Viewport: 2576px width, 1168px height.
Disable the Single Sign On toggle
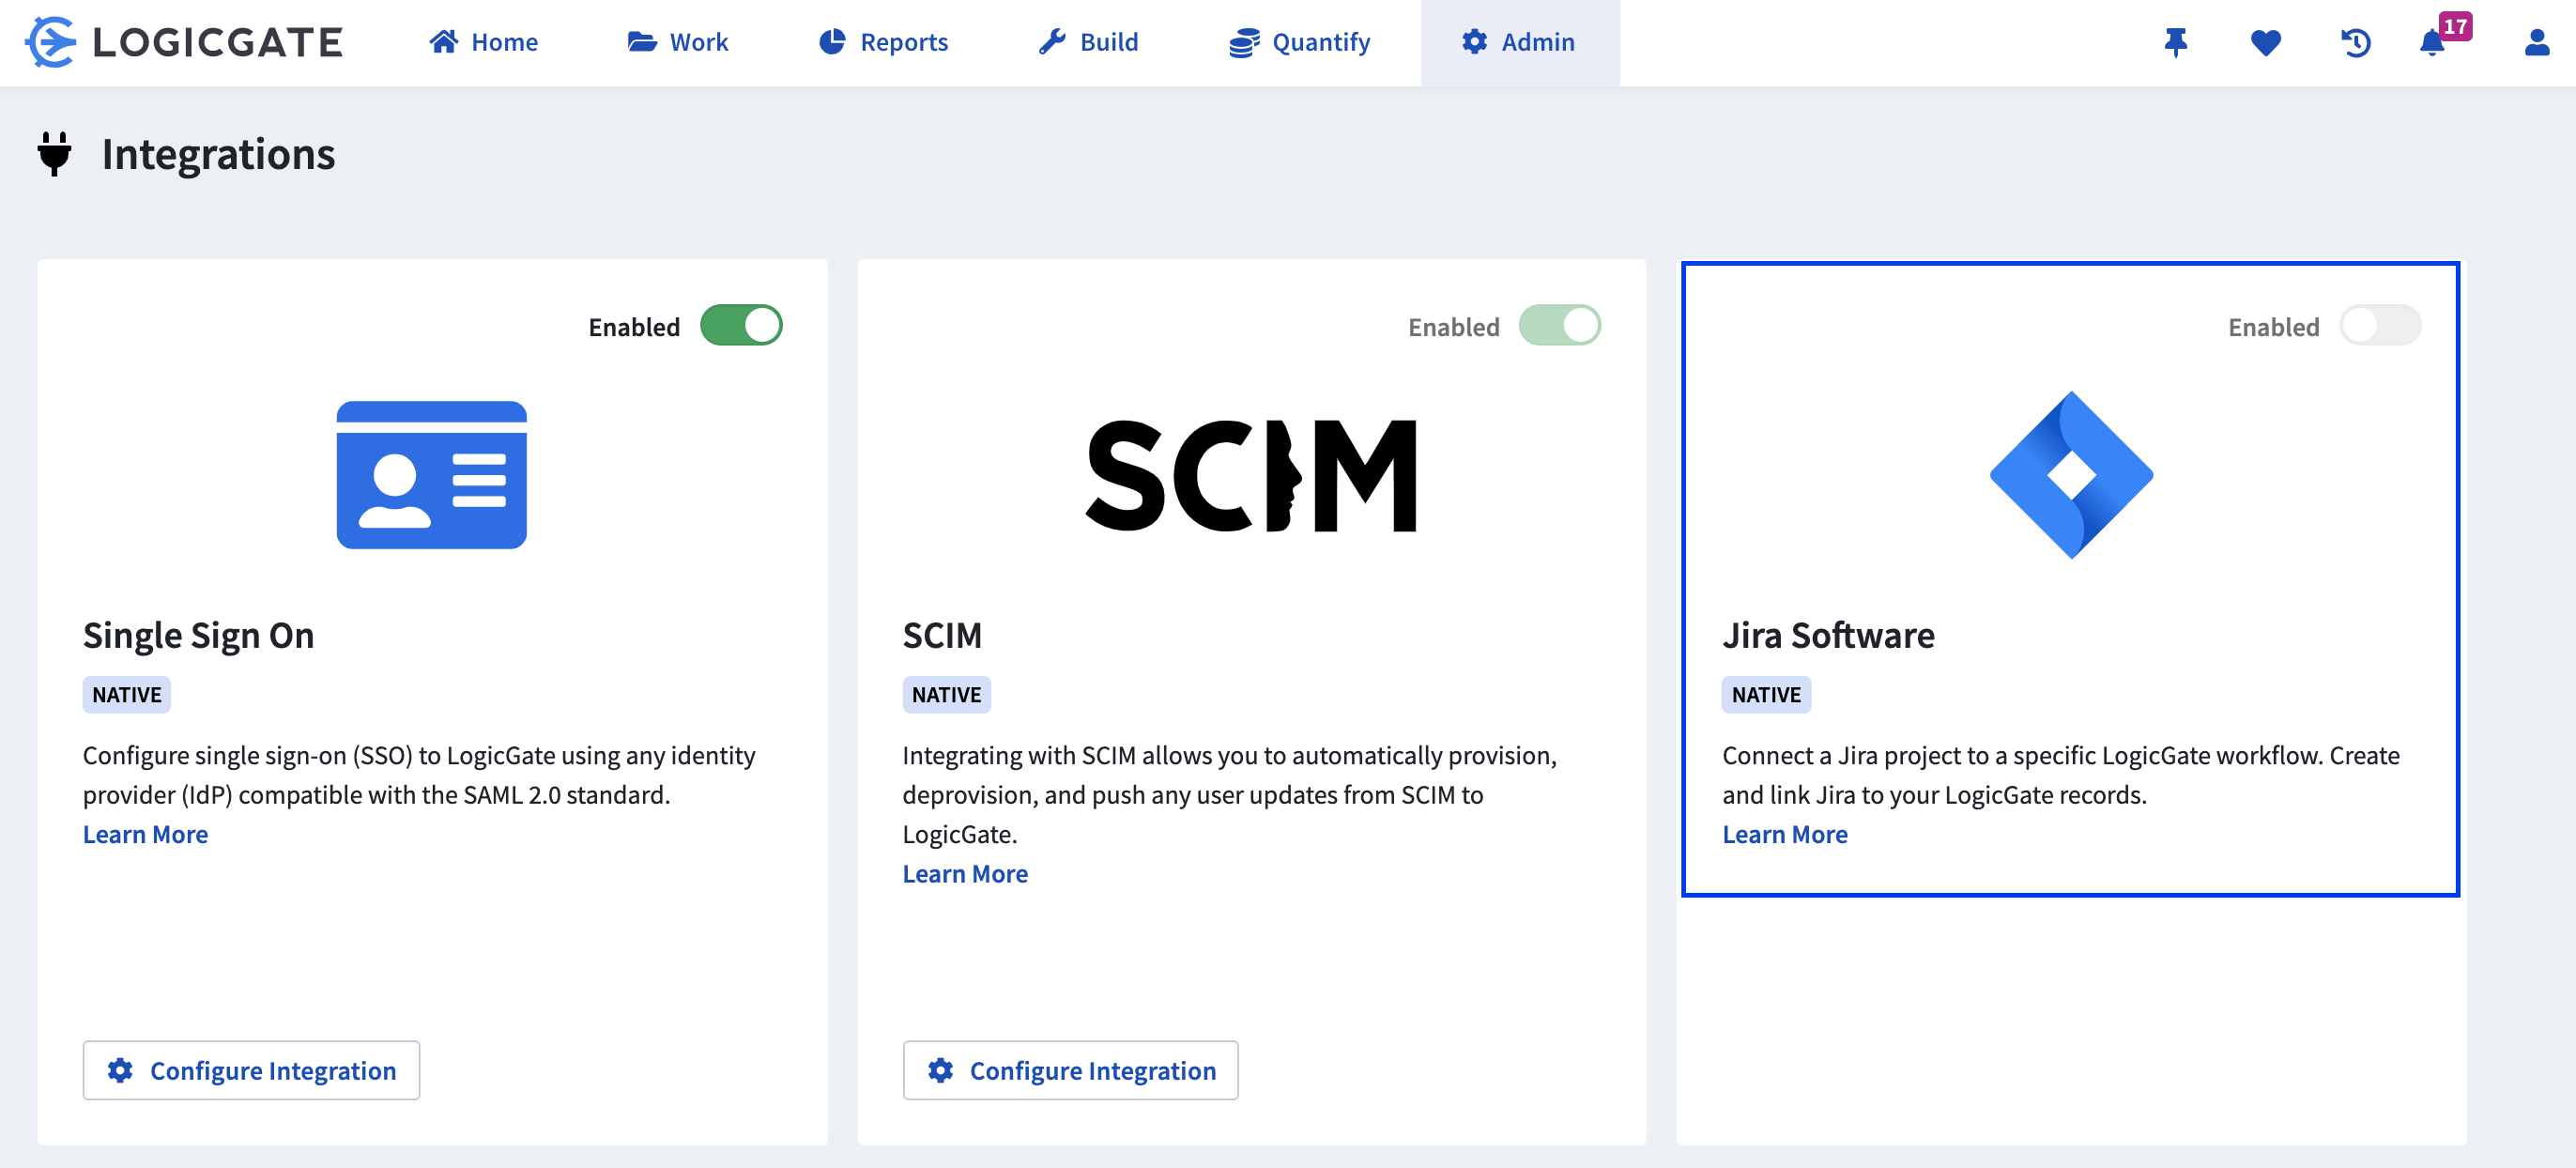[x=741, y=325]
